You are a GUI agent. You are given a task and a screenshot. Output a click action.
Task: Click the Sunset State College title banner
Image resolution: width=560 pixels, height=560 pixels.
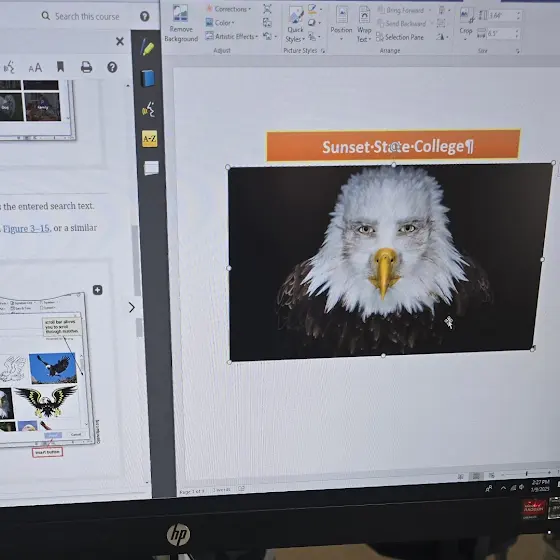pyautogui.click(x=393, y=146)
